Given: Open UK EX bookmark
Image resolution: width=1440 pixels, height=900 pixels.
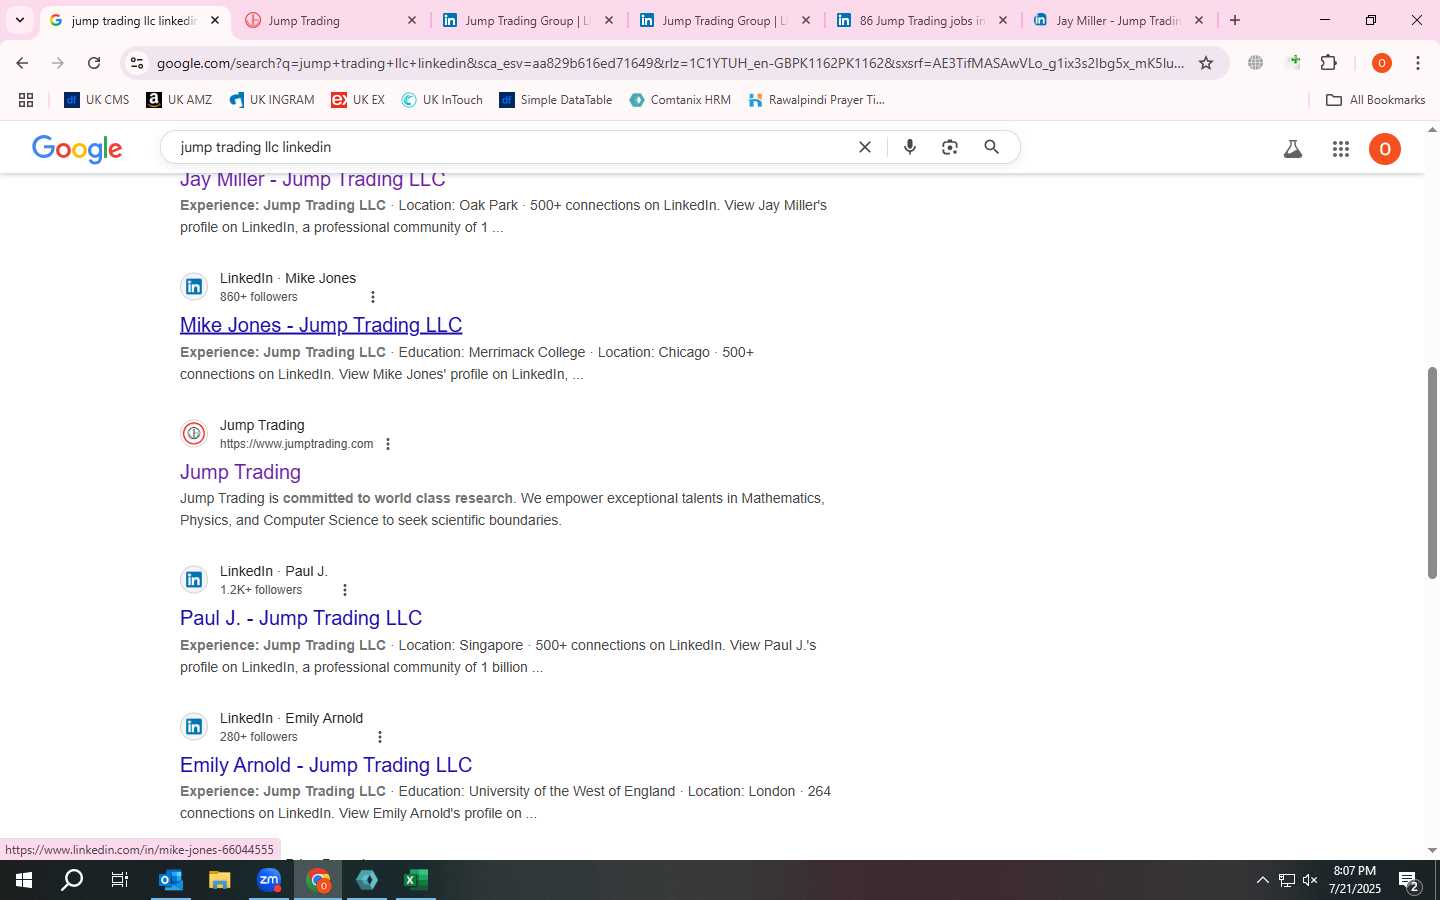Looking at the screenshot, I should [x=358, y=100].
